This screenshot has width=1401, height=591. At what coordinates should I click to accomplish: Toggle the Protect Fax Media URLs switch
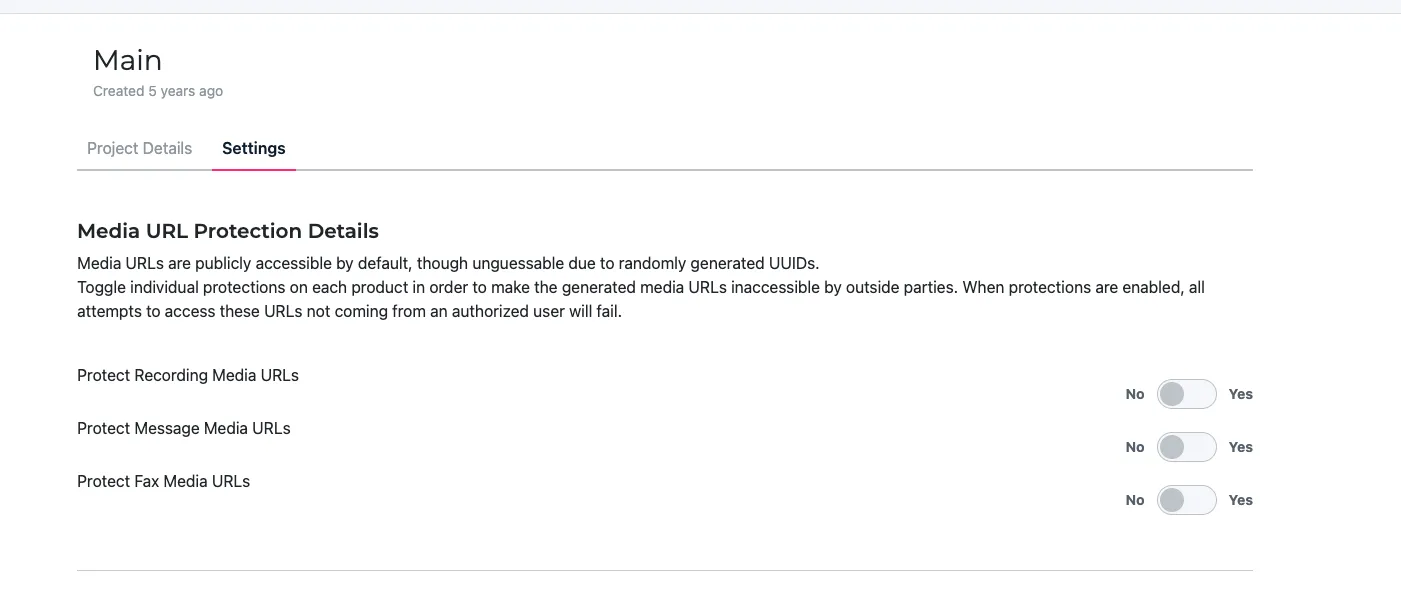1186,500
